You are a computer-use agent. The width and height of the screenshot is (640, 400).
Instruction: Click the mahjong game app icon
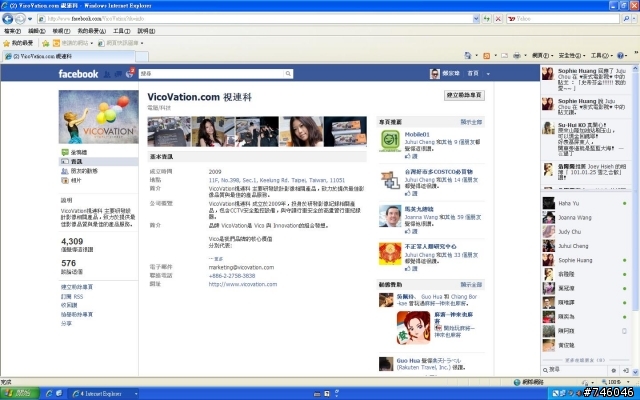pyautogui.click(x=413, y=327)
